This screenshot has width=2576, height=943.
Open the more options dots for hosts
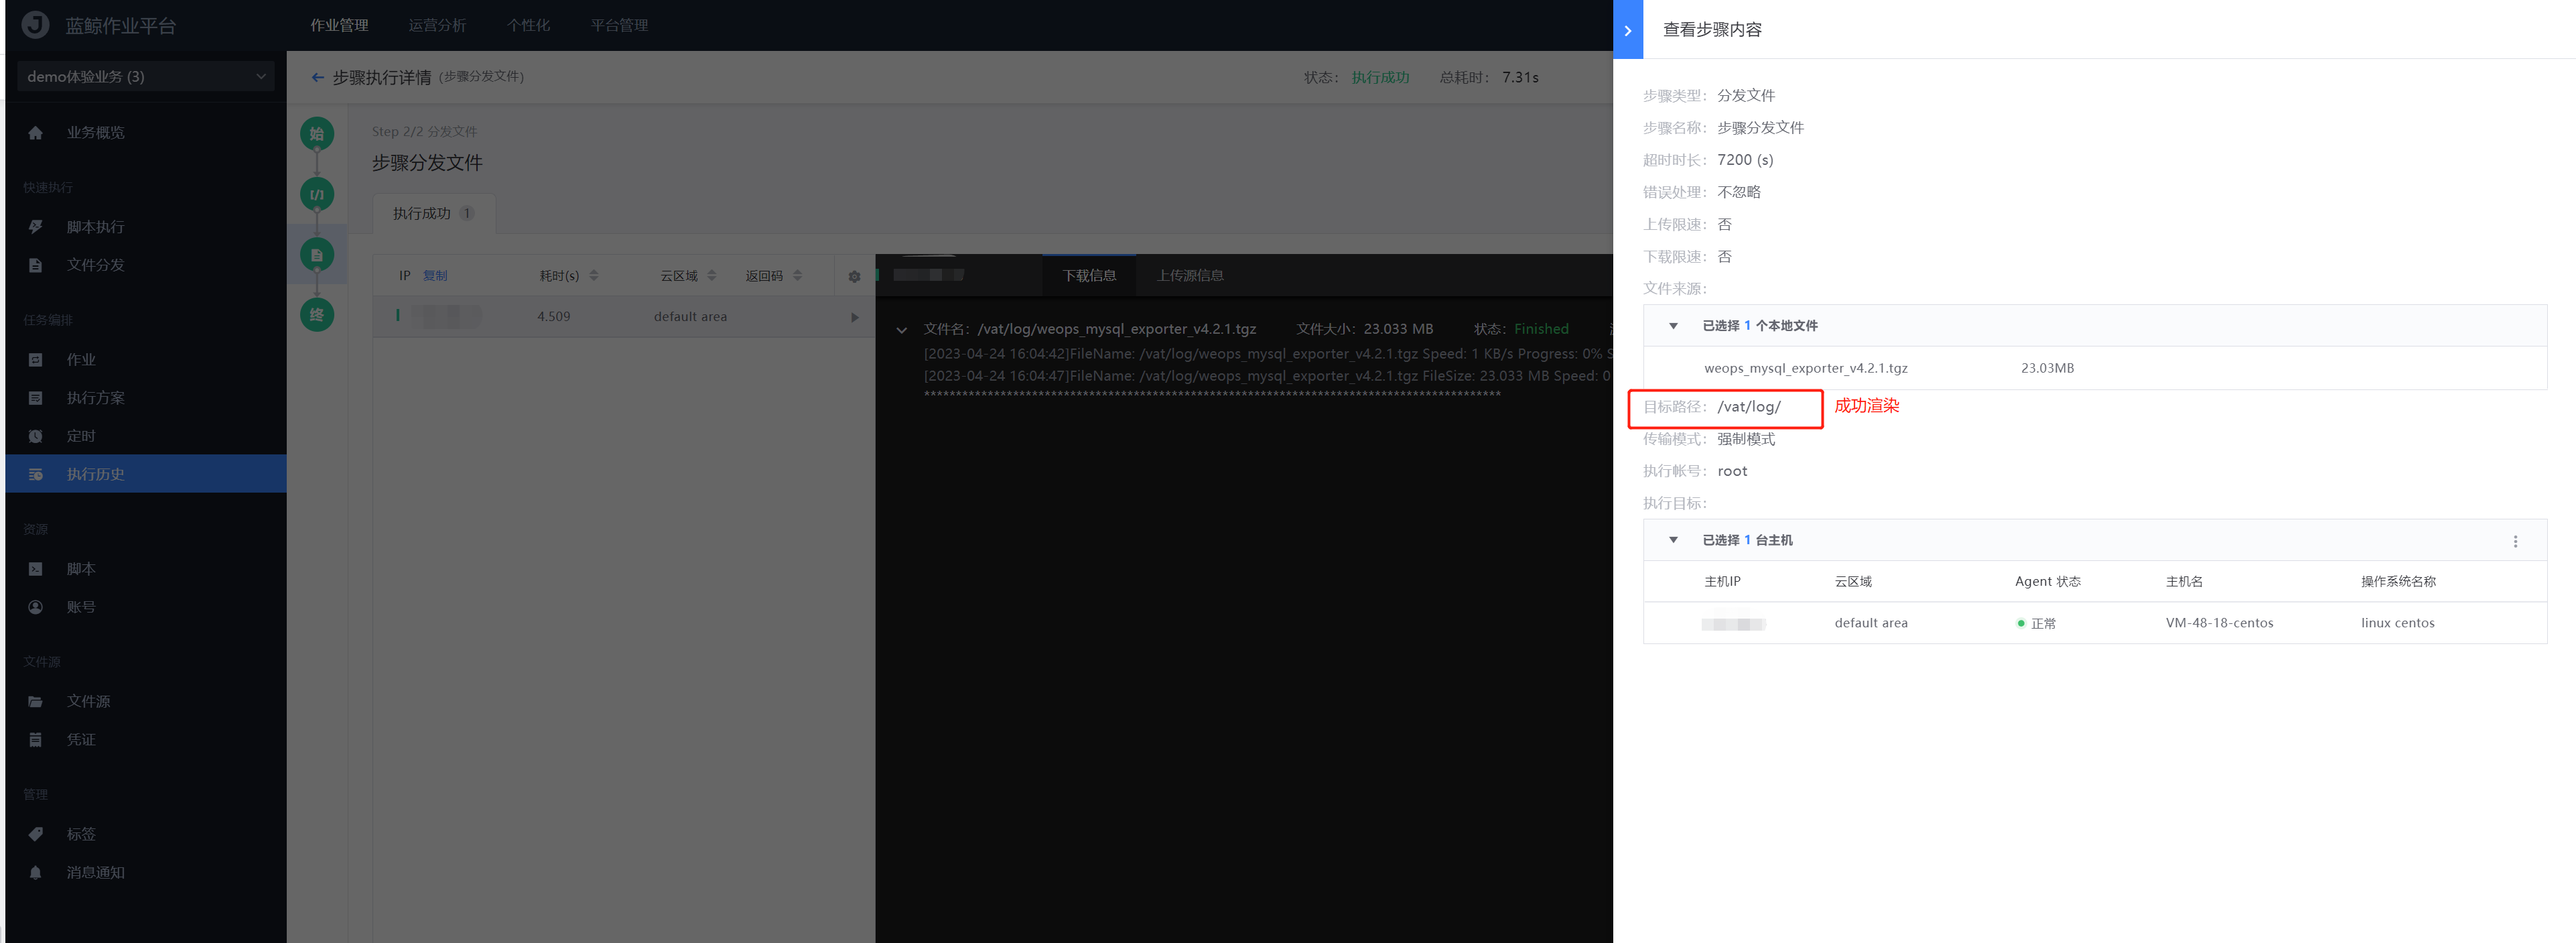tap(2515, 541)
